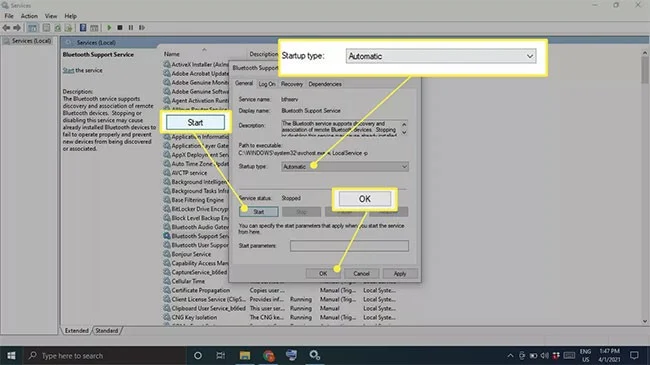Click the 'Start' the service link
This screenshot has height=365, width=650.
pos(68,71)
